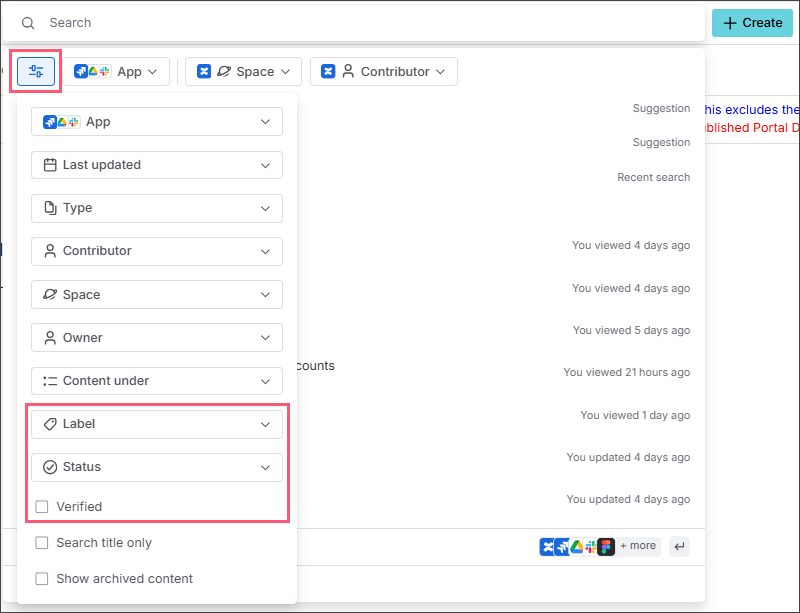Open the Contributor dropdown in the top bar
Screen dimensions: 800x613
click(384, 71)
